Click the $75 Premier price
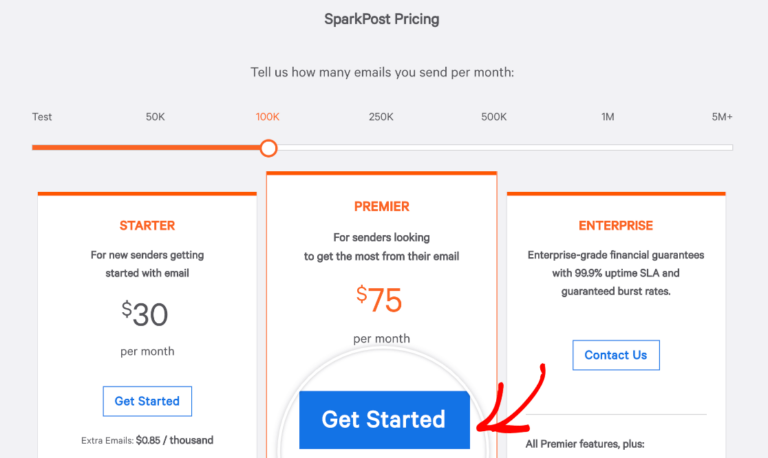768x458 pixels. 381,299
